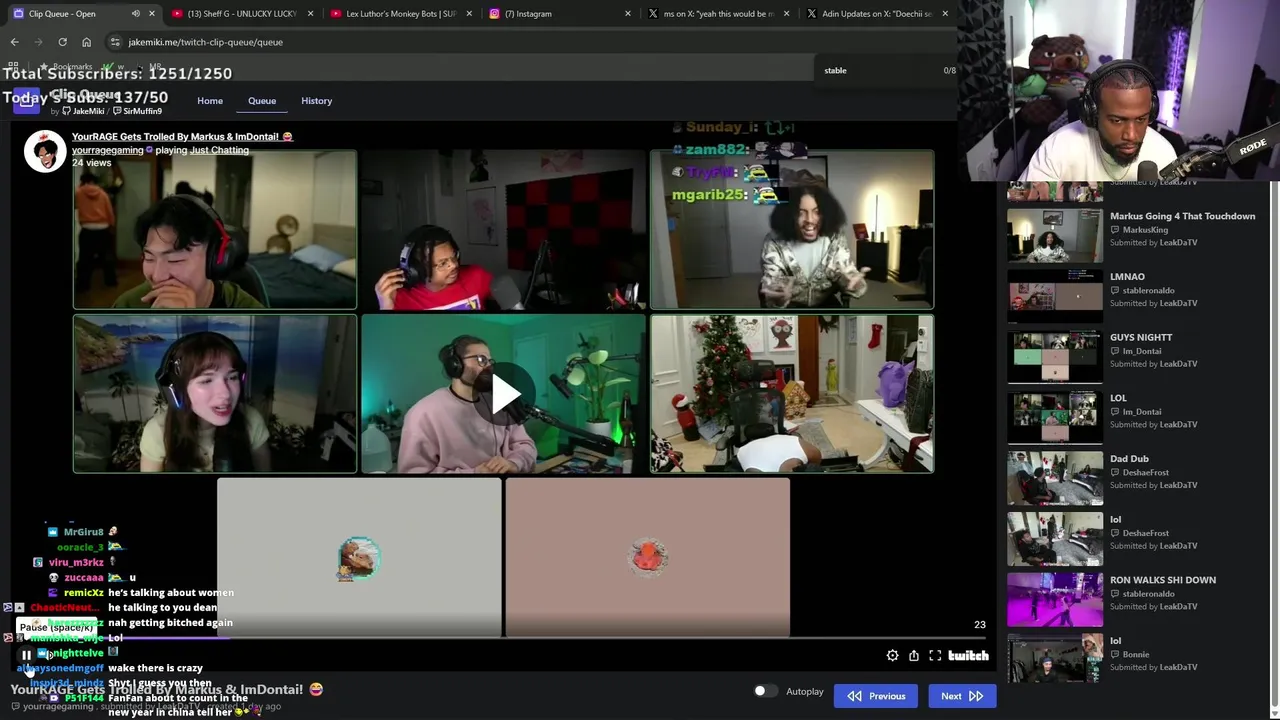Open the SirMuffin9 author link
1280x720 pixels.
coord(138,111)
